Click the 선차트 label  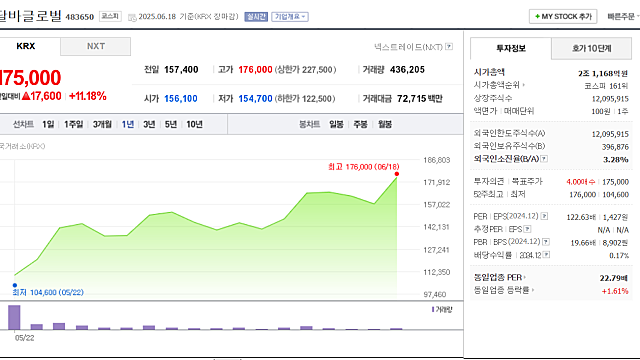[23, 124]
